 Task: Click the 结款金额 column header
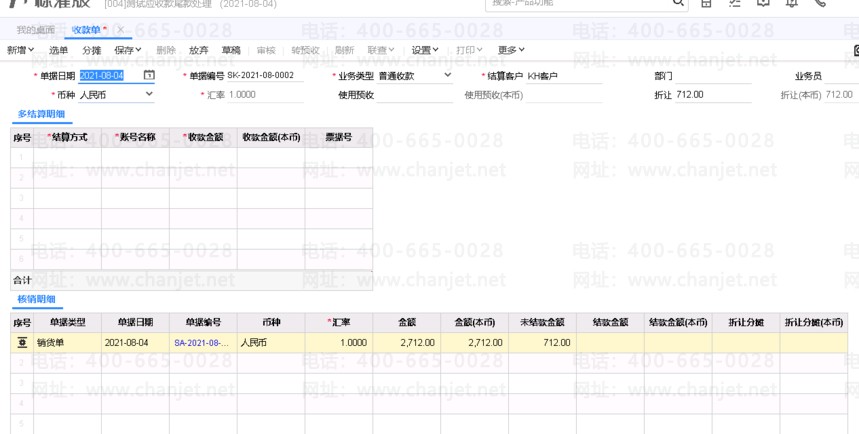click(x=610, y=322)
